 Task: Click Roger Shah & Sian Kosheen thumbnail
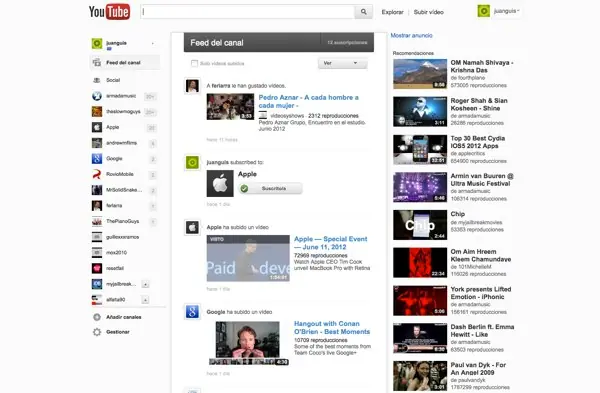click(420, 112)
